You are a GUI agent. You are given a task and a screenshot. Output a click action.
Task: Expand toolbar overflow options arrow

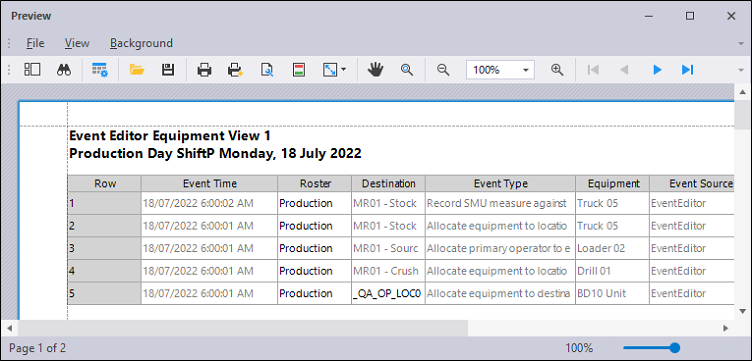click(740, 70)
